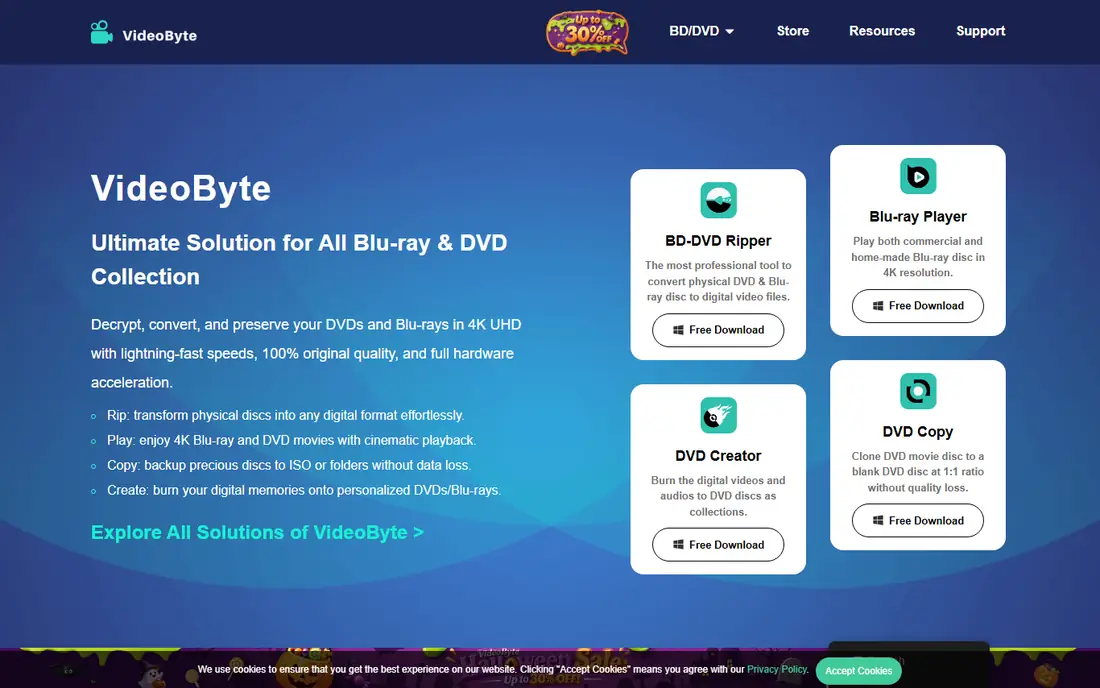Viewport: 1100px width, 688px height.
Task: Click the 'Copy: backup precious discs' bullet
Action: tap(289, 465)
